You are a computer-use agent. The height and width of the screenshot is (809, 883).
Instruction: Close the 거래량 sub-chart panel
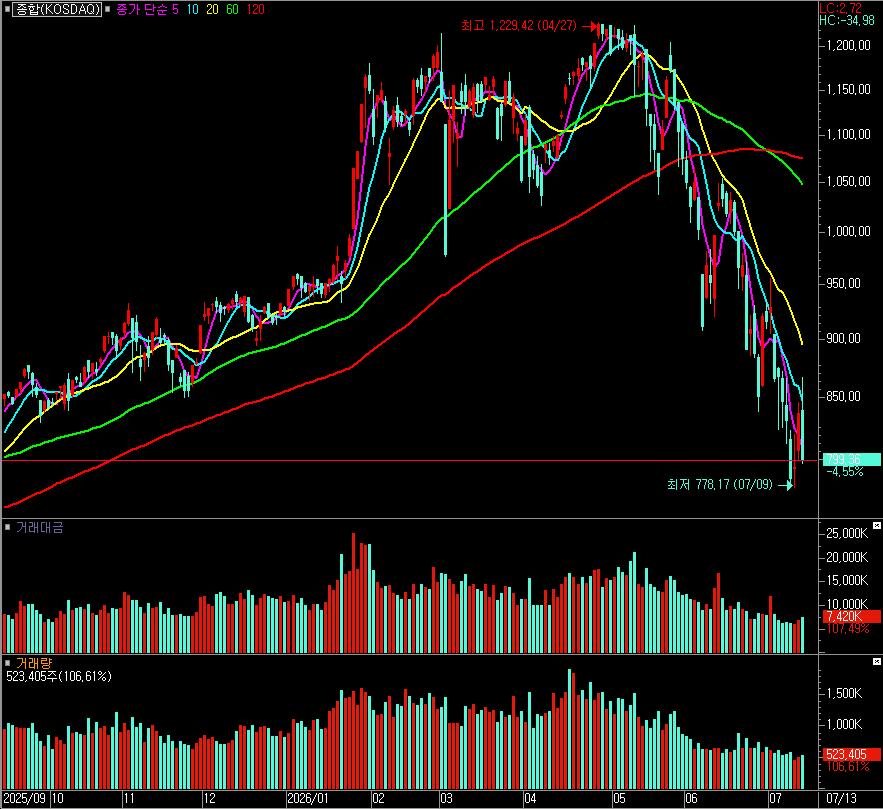[x=877, y=661]
